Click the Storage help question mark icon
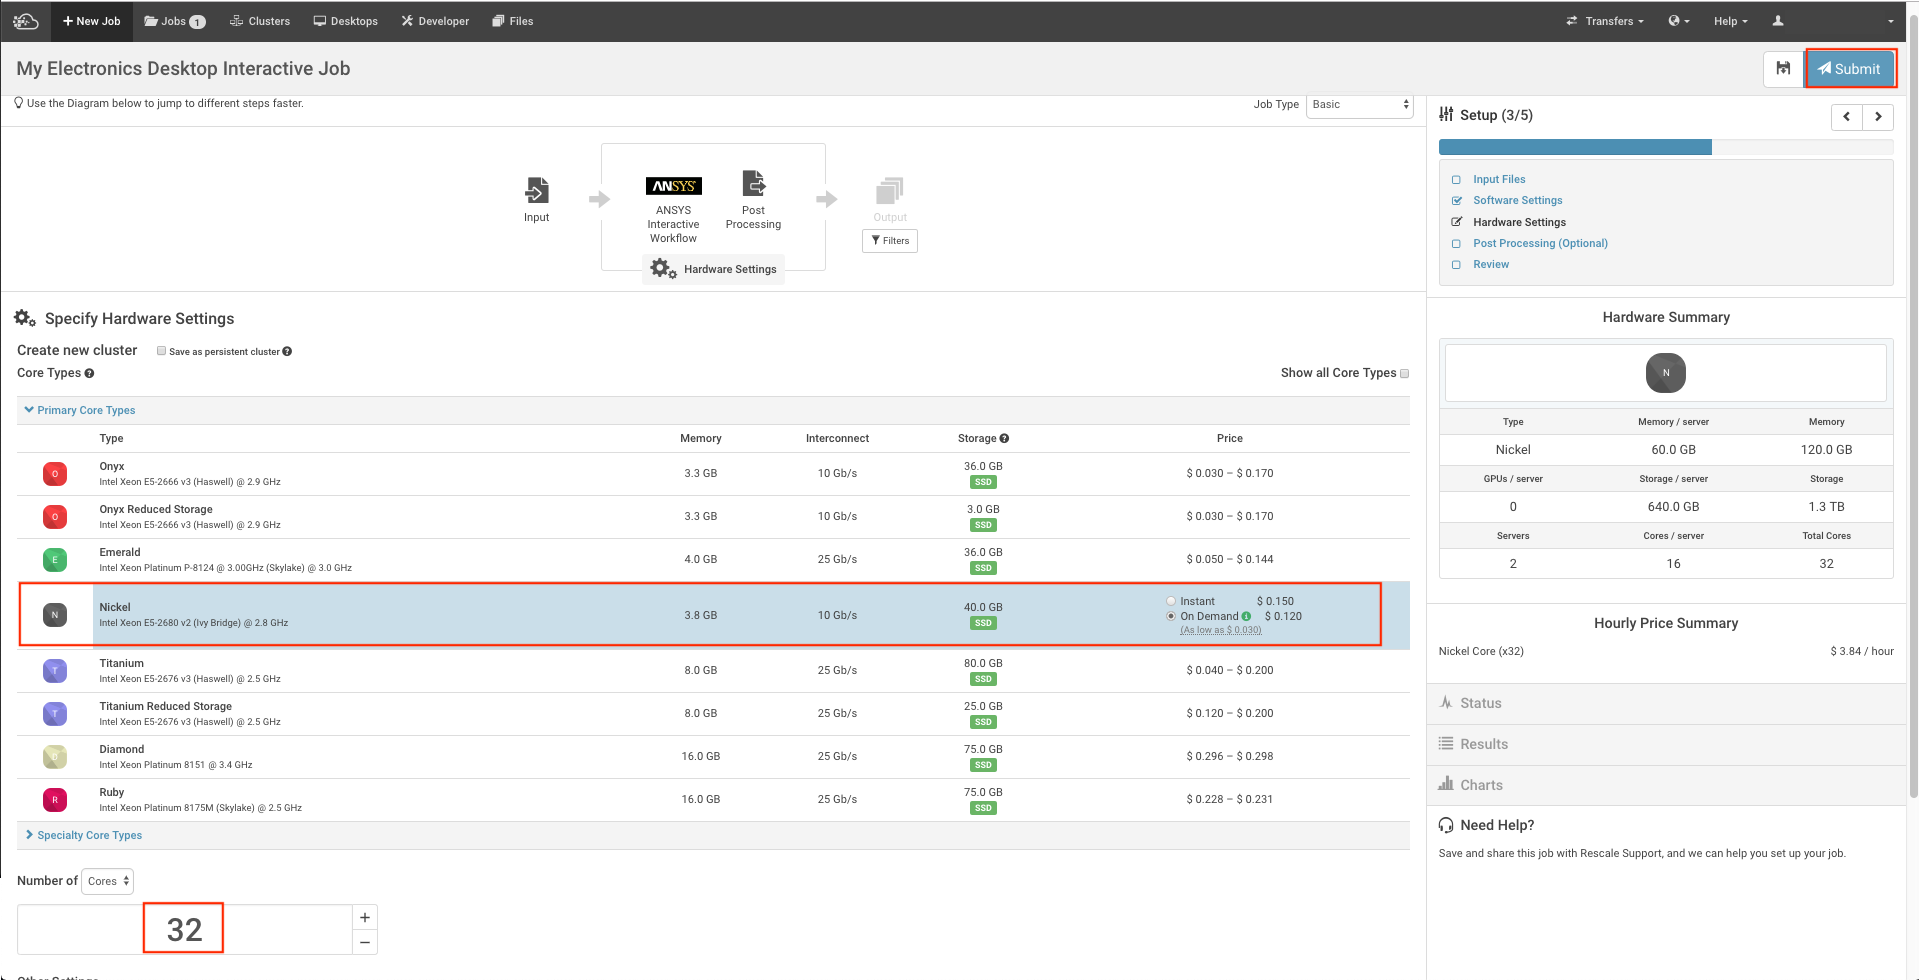The height and width of the screenshot is (980, 1919). [1004, 439]
